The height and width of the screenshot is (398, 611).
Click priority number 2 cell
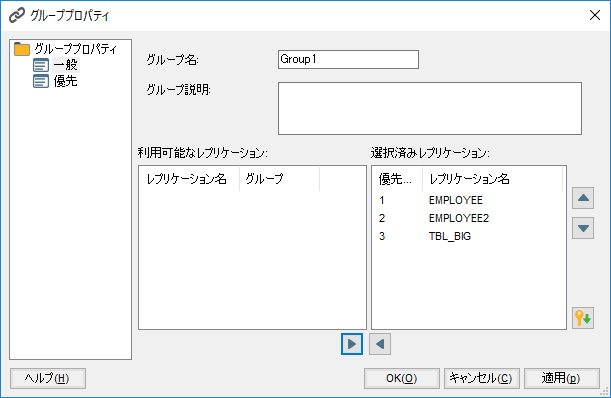381,218
